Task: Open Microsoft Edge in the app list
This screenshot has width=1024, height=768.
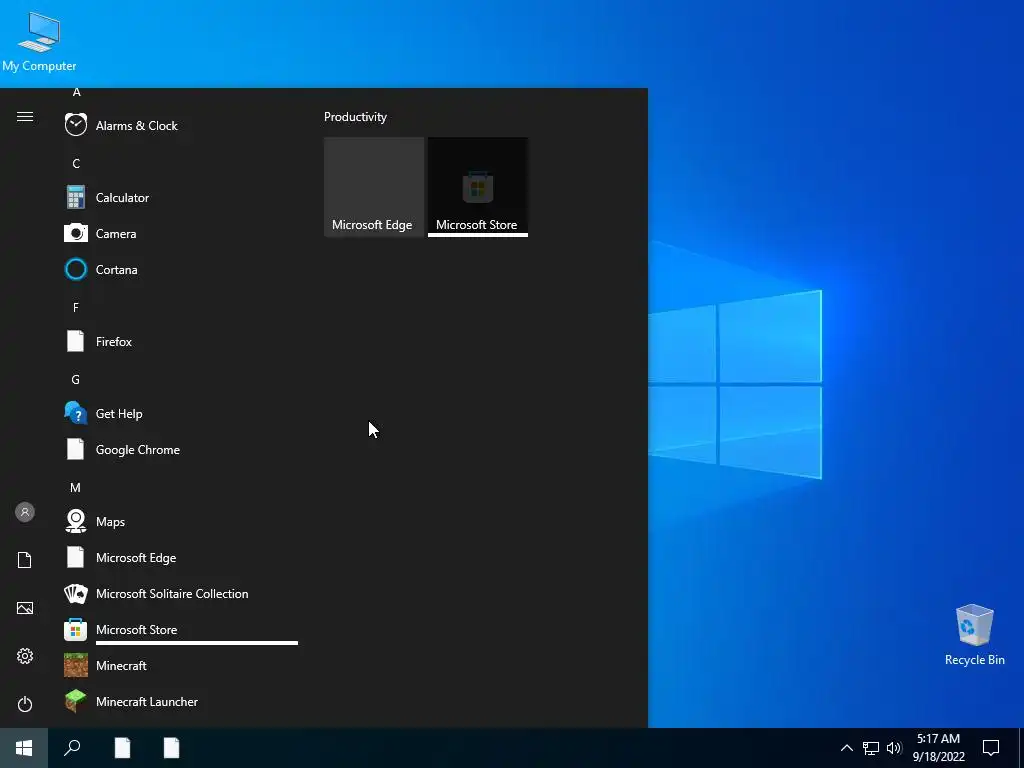Action: (x=181, y=557)
